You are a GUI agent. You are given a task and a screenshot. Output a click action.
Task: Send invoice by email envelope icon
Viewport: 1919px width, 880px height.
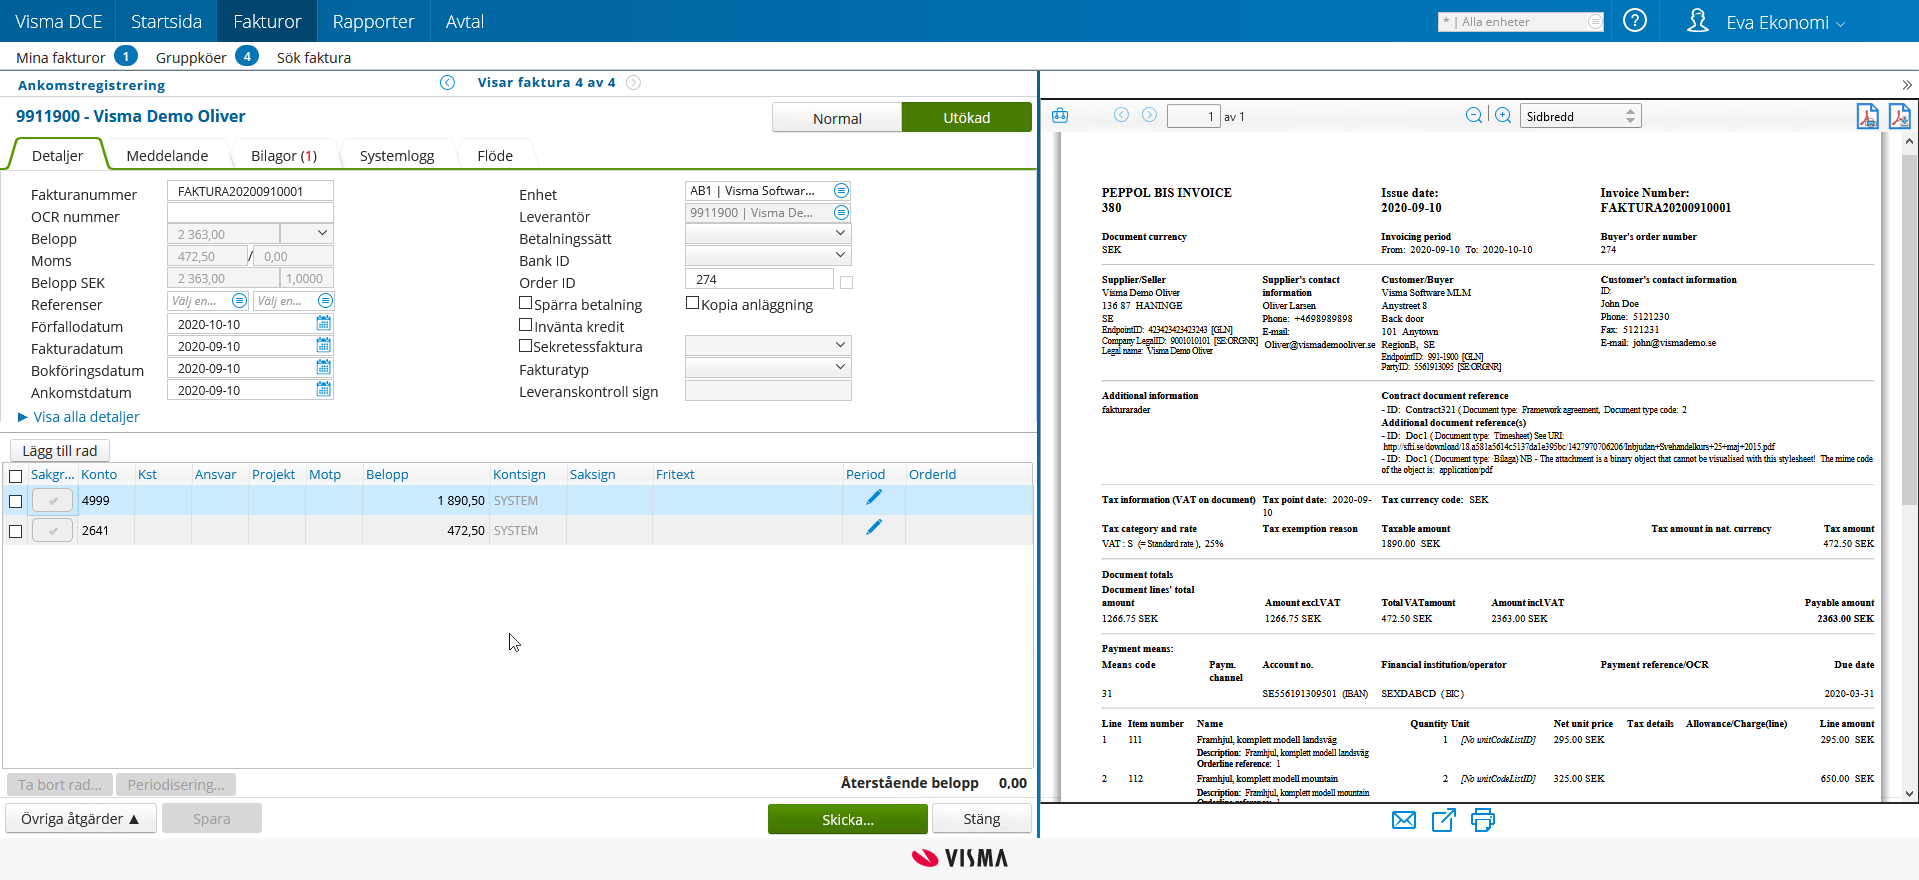coord(1404,820)
